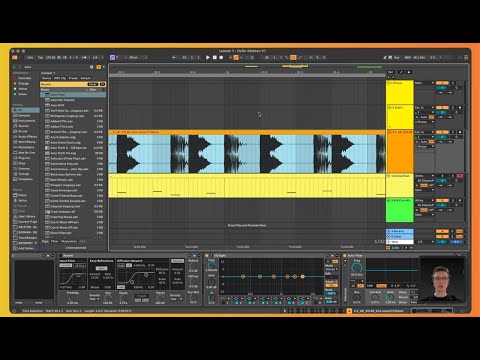Click the first yellow group track header
480x360 pixels.
tap(400, 92)
